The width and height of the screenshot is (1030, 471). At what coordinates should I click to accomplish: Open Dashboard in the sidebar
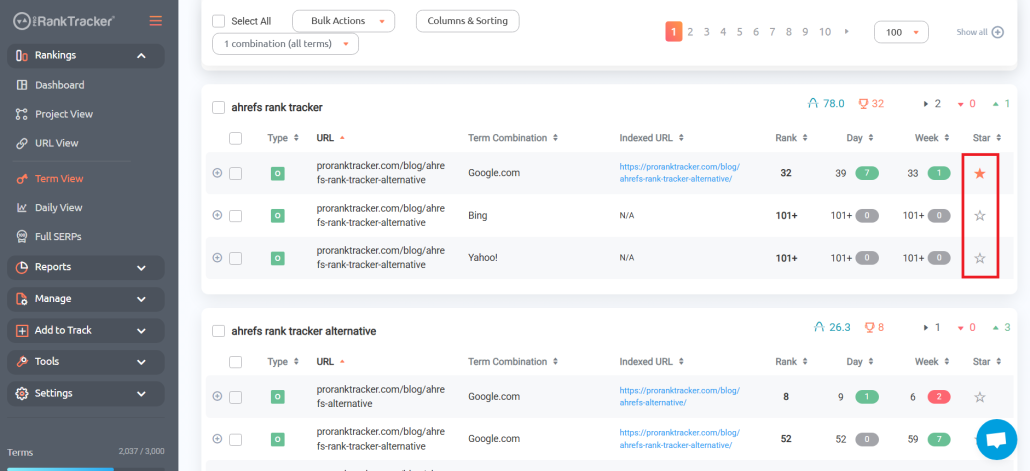60,85
